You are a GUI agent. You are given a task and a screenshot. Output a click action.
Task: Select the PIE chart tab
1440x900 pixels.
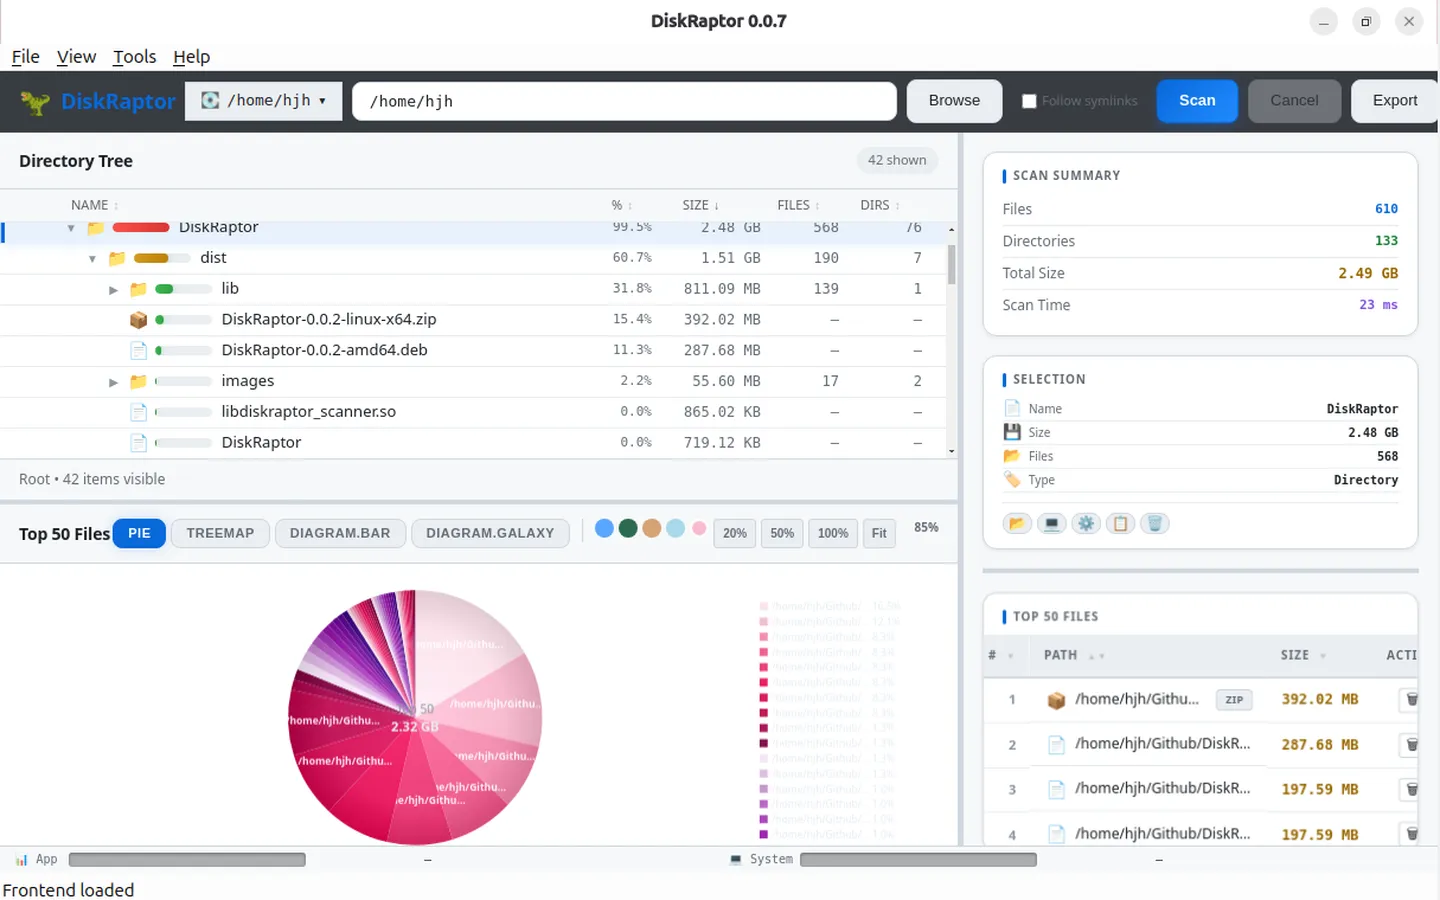[139, 534]
